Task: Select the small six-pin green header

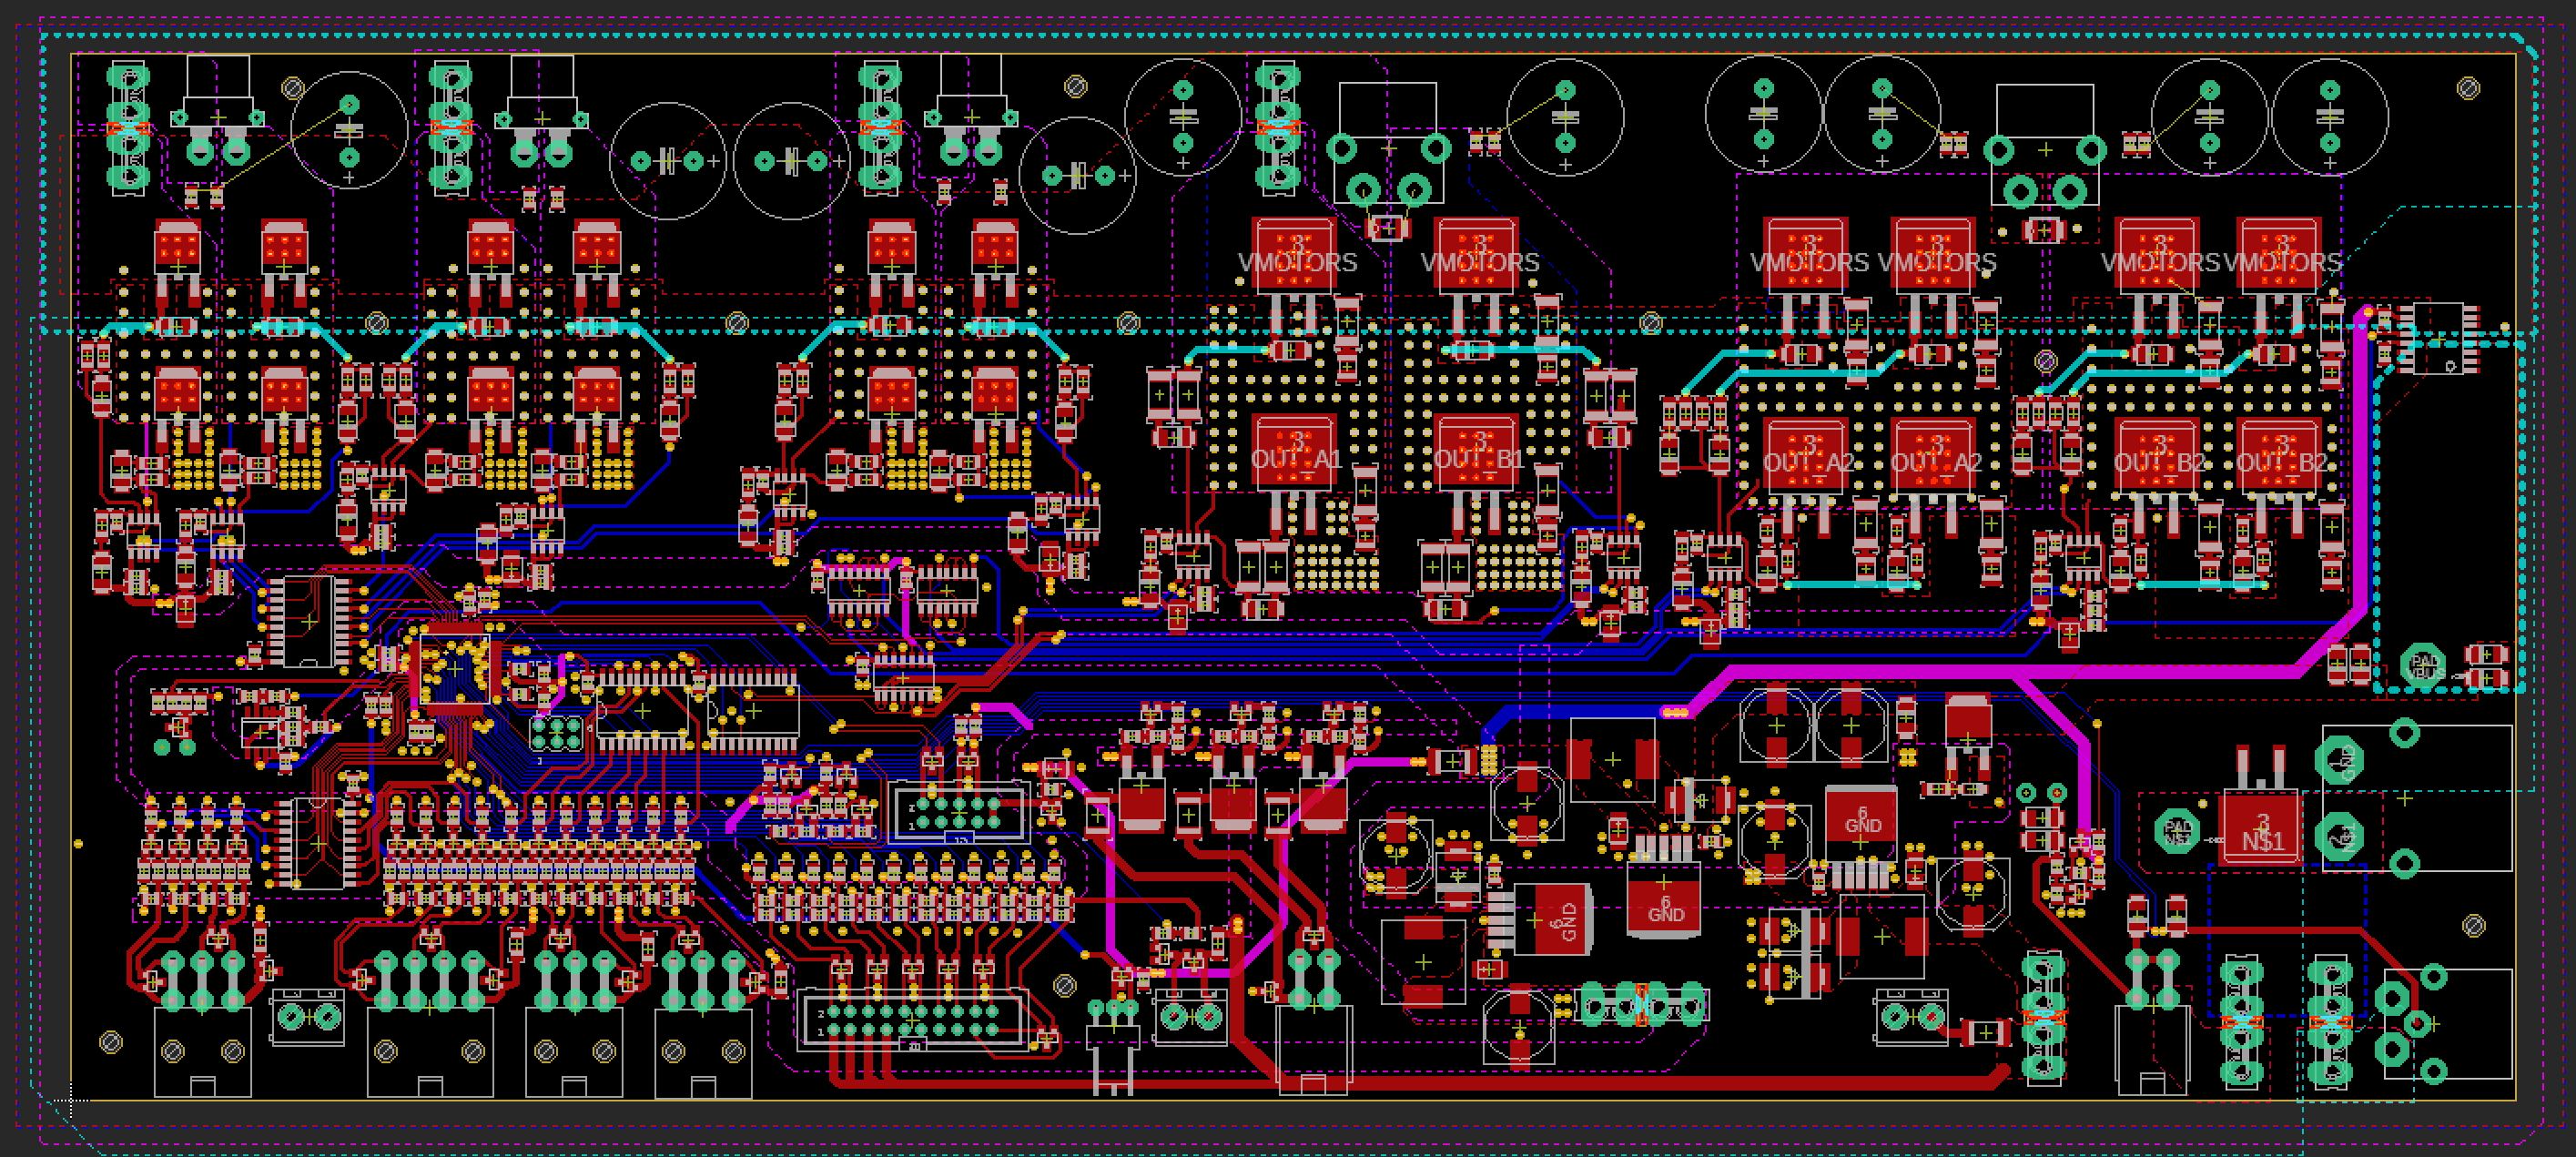Action: (556, 735)
